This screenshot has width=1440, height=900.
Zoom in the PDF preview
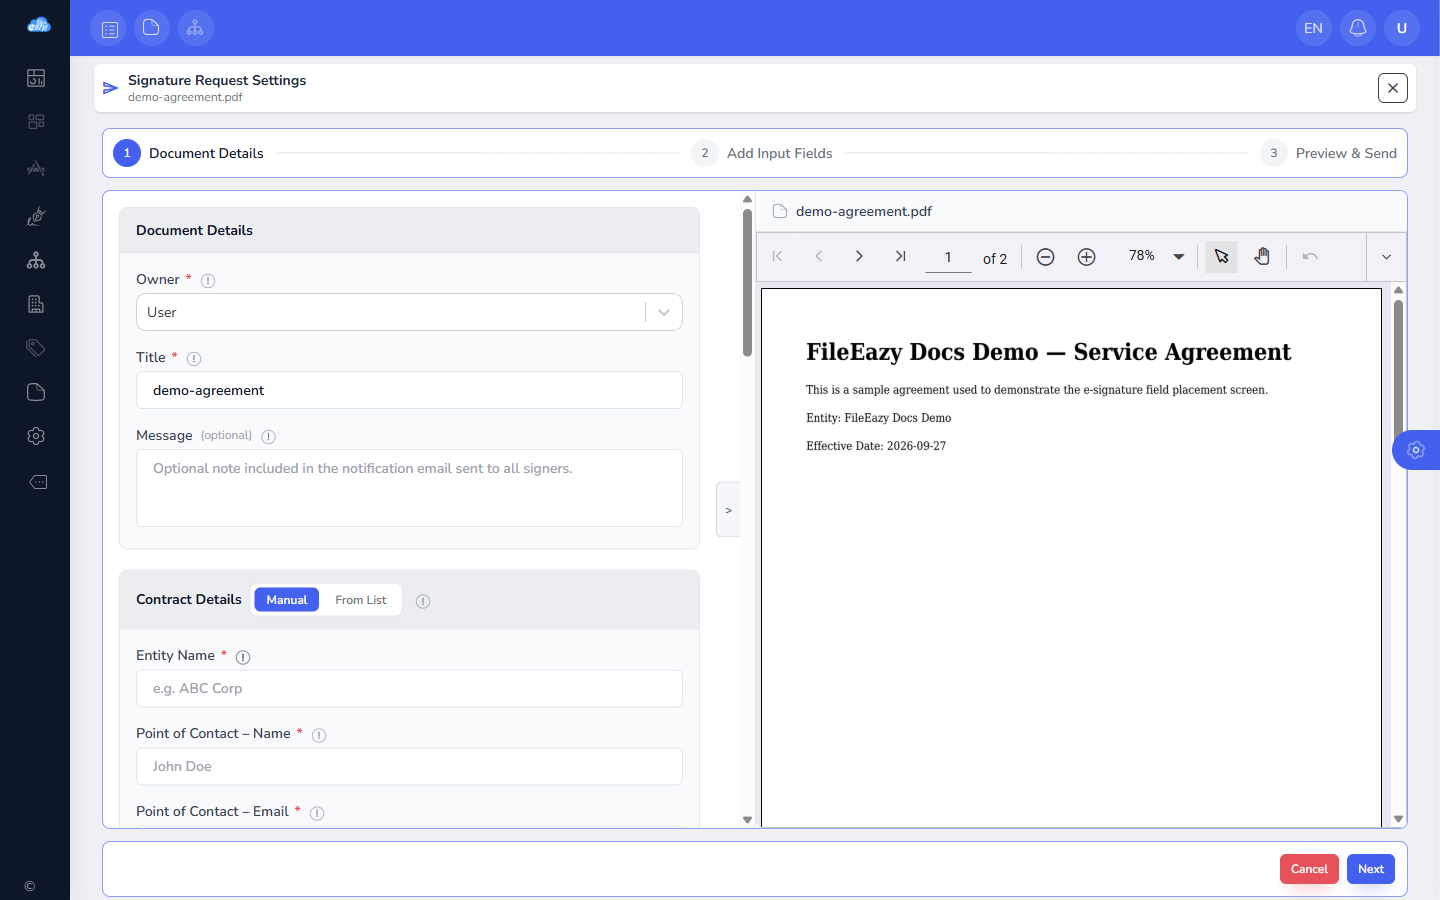click(x=1087, y=257)
